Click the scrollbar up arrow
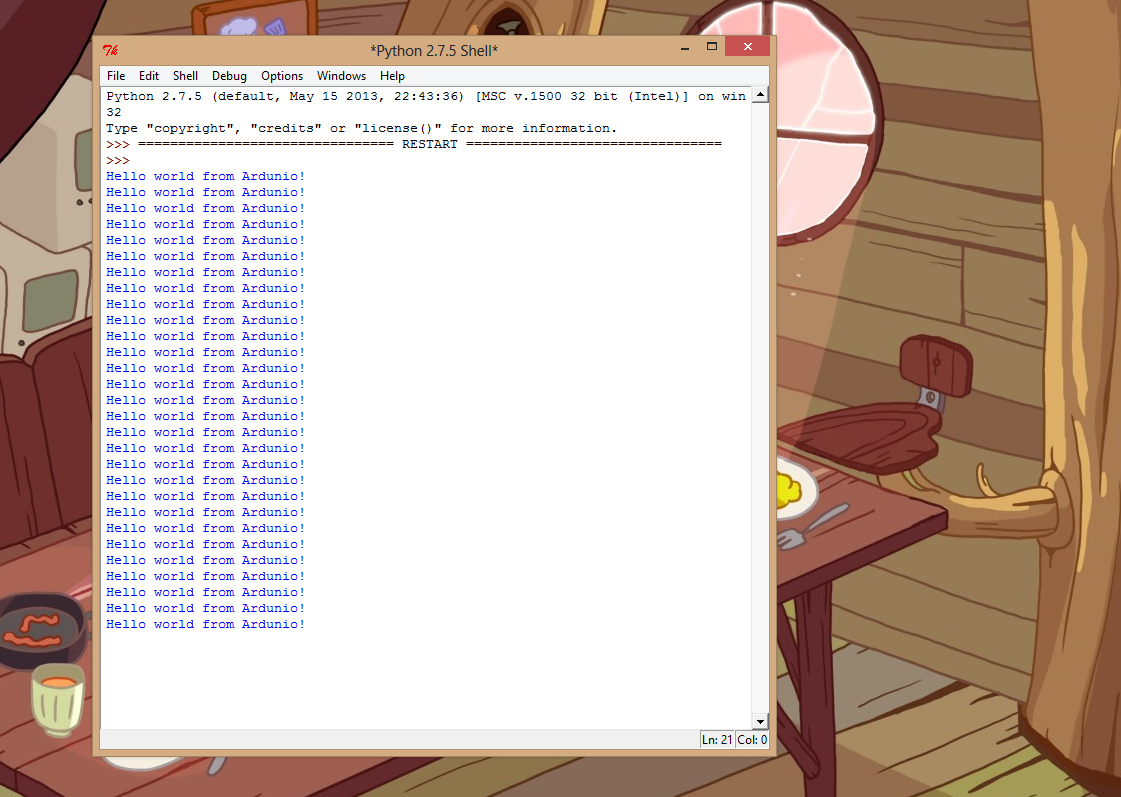The image size is (1121, 797). pos(761,94)
